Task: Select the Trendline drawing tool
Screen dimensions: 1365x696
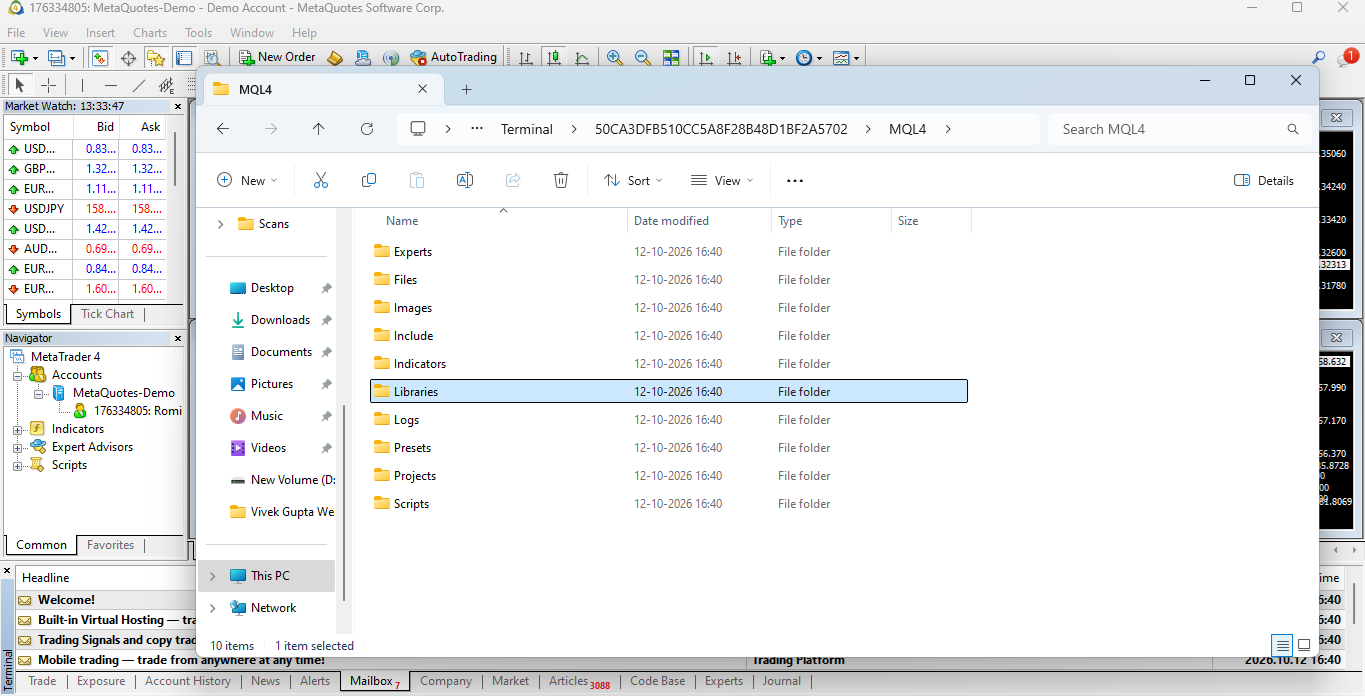Action: click(x=139, y=85)
